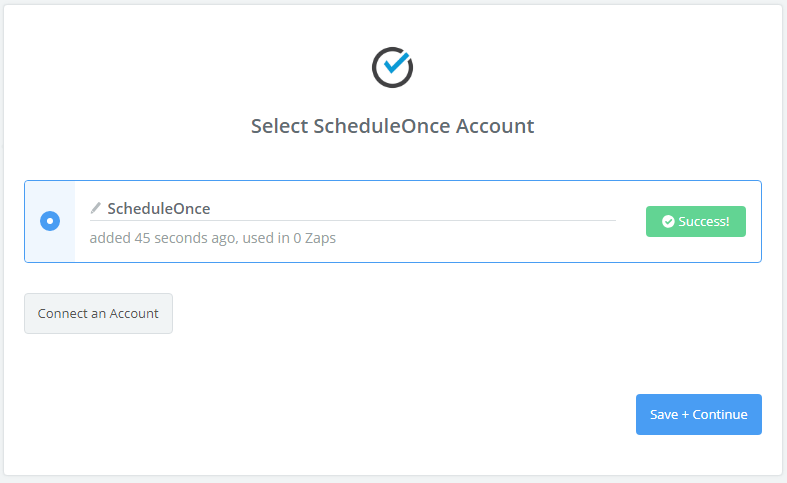Click the dark ring of the logo
This screenshot has width=787, height=483.
(x=377, y=78)
